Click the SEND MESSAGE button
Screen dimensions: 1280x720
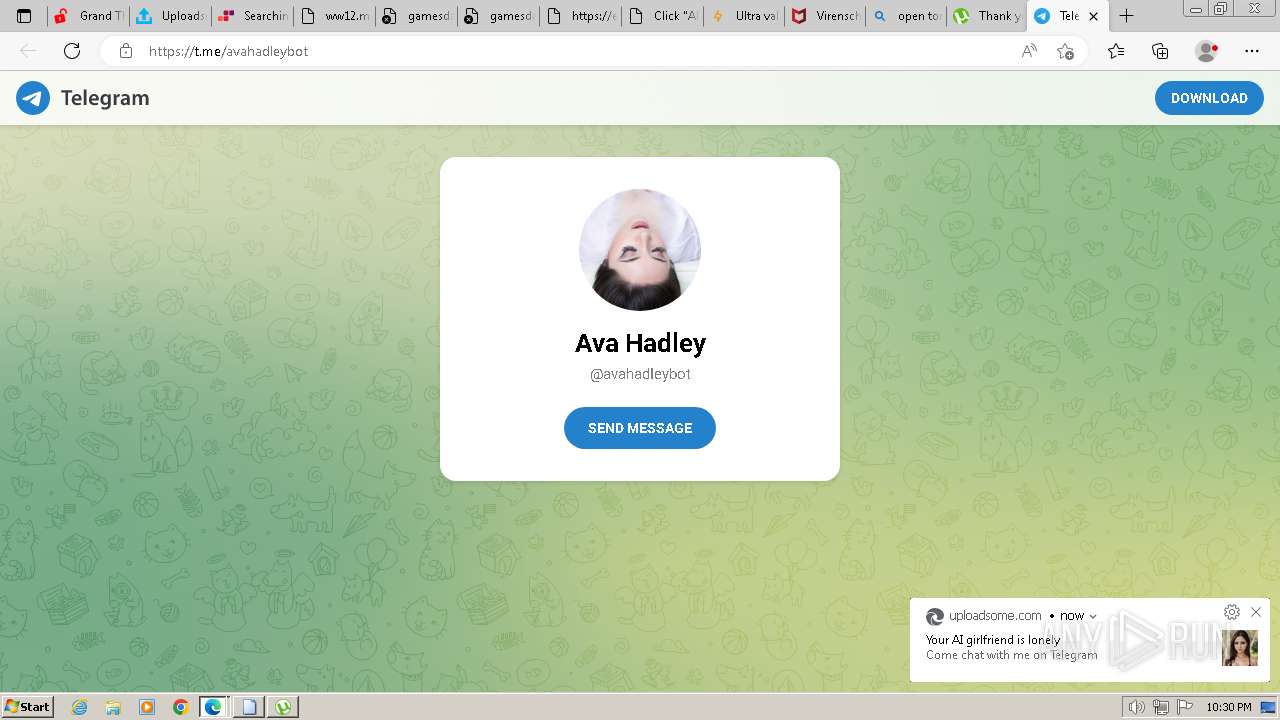click(640, 428)
